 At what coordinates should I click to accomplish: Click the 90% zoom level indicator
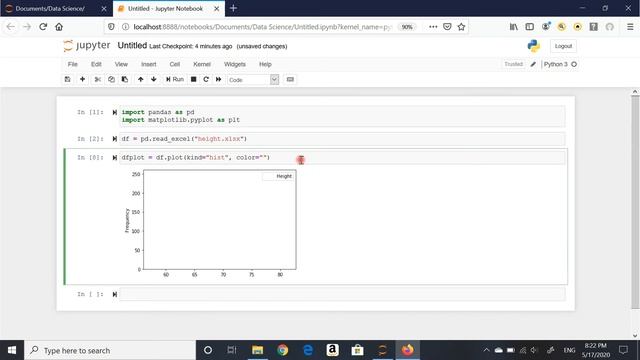pos(407,27)
